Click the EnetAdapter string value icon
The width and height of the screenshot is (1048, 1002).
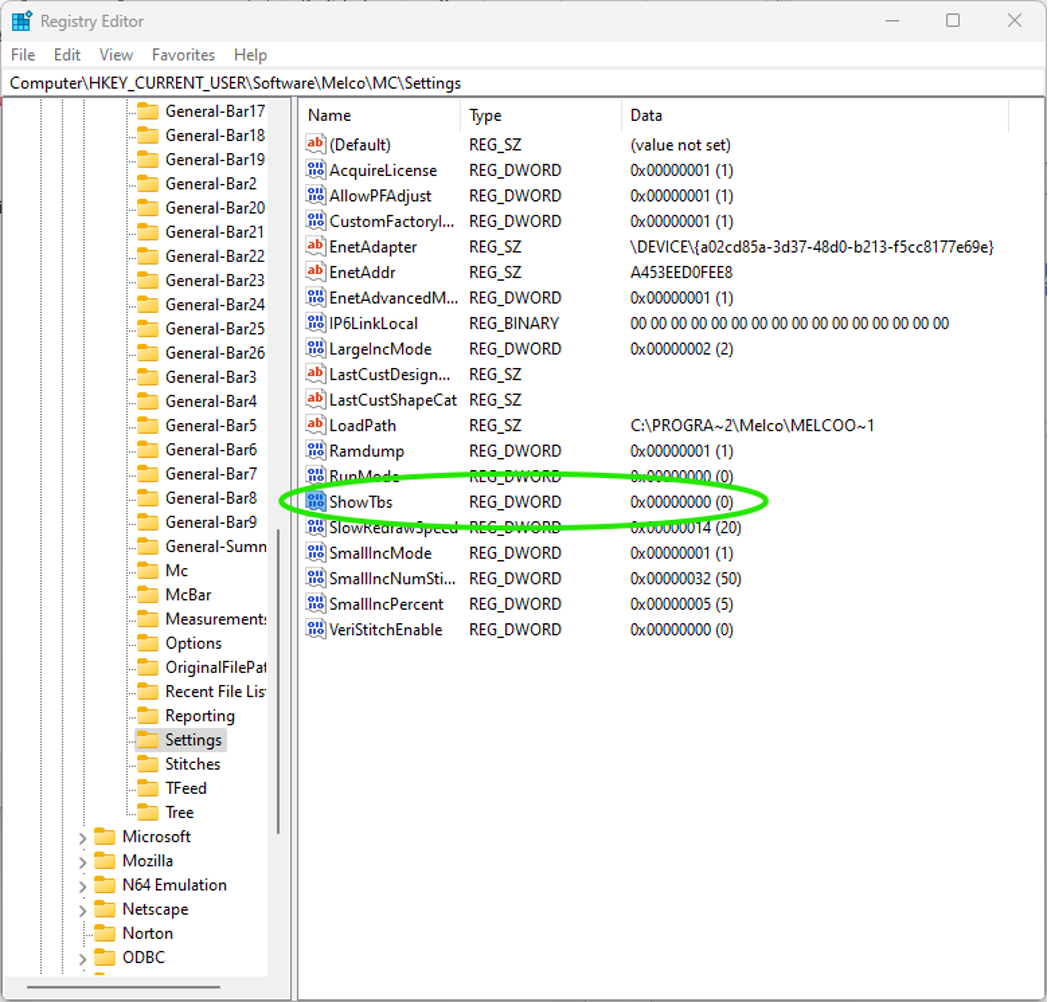(x=315, y=246)
